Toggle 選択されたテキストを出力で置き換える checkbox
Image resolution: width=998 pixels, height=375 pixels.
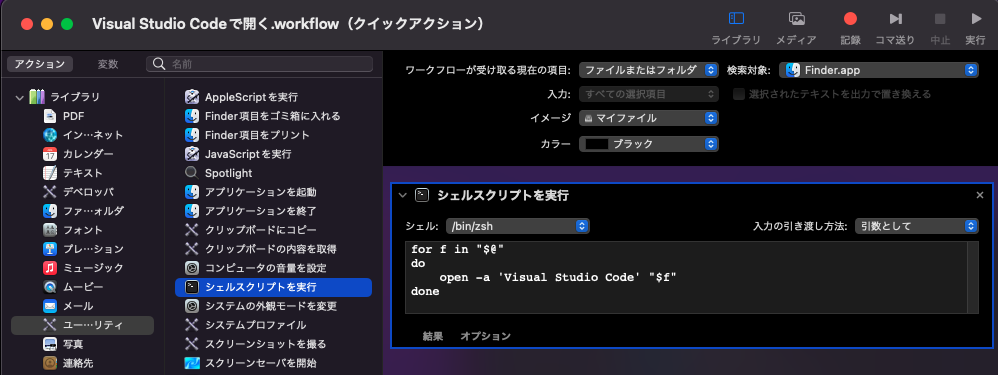[738, 94]
